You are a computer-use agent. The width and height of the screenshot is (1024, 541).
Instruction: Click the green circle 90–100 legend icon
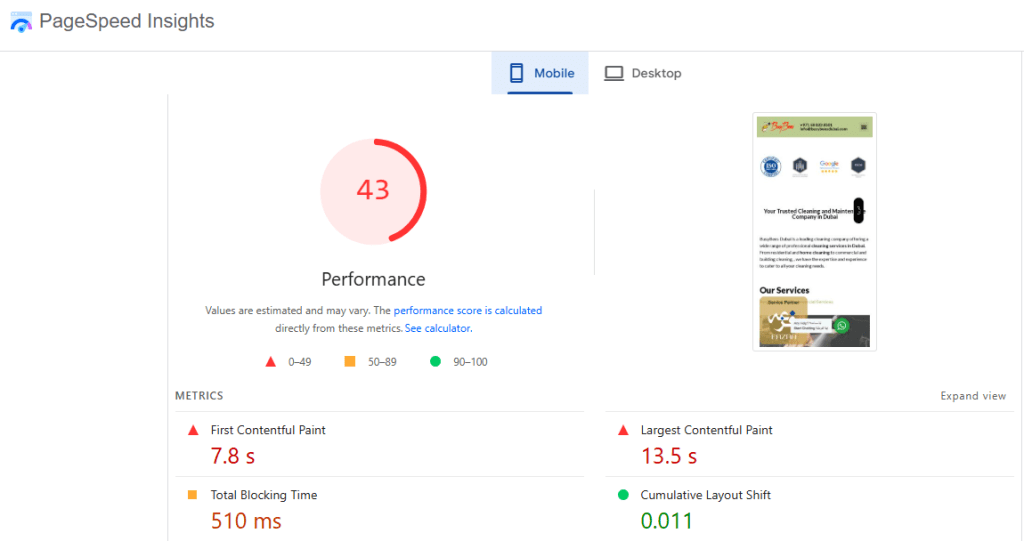pos(436,361)
